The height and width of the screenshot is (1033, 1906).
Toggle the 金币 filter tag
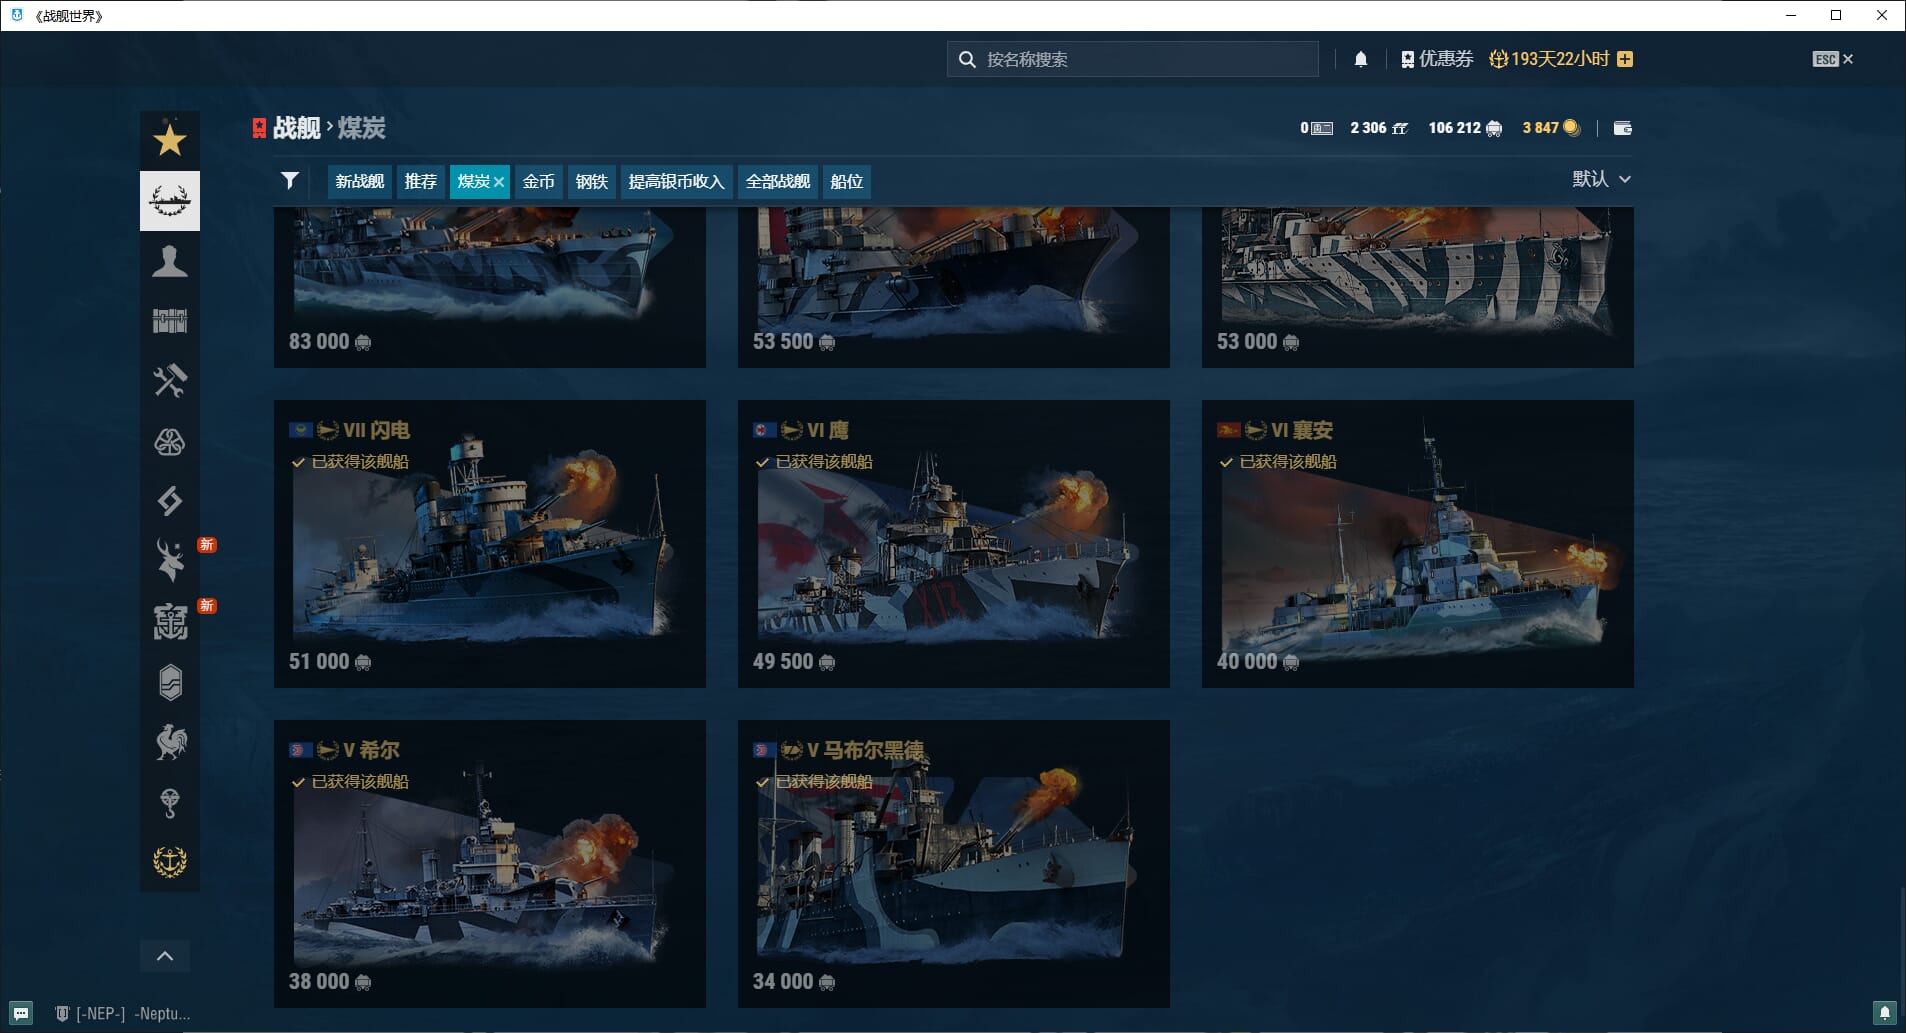538,182
